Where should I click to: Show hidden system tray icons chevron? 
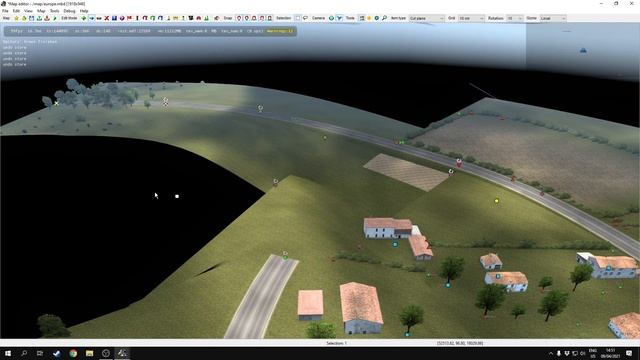[x=551, y=353]
